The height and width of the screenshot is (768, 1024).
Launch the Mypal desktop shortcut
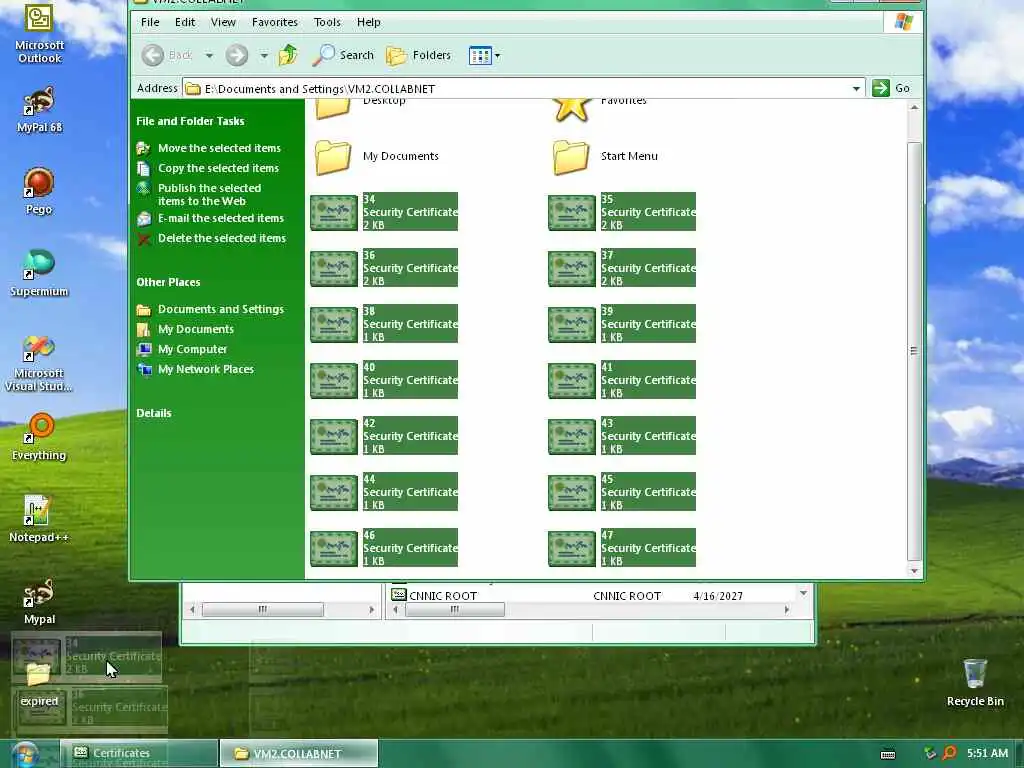[39, 601]
